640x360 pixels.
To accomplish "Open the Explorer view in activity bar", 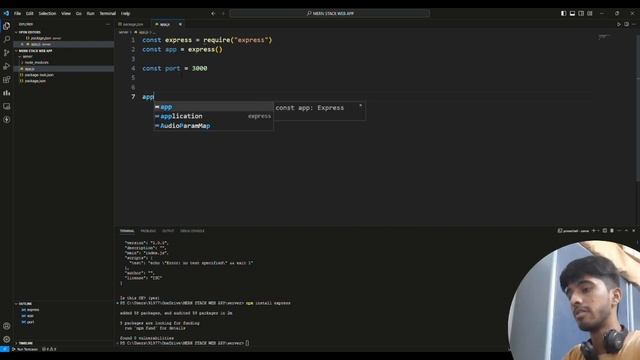I will click(7, 26).
